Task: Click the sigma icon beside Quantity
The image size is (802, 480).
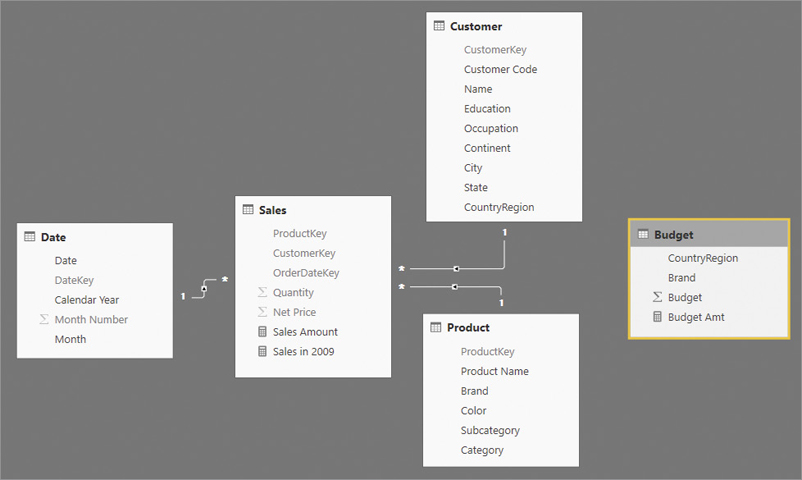Action: pos(262,292)
